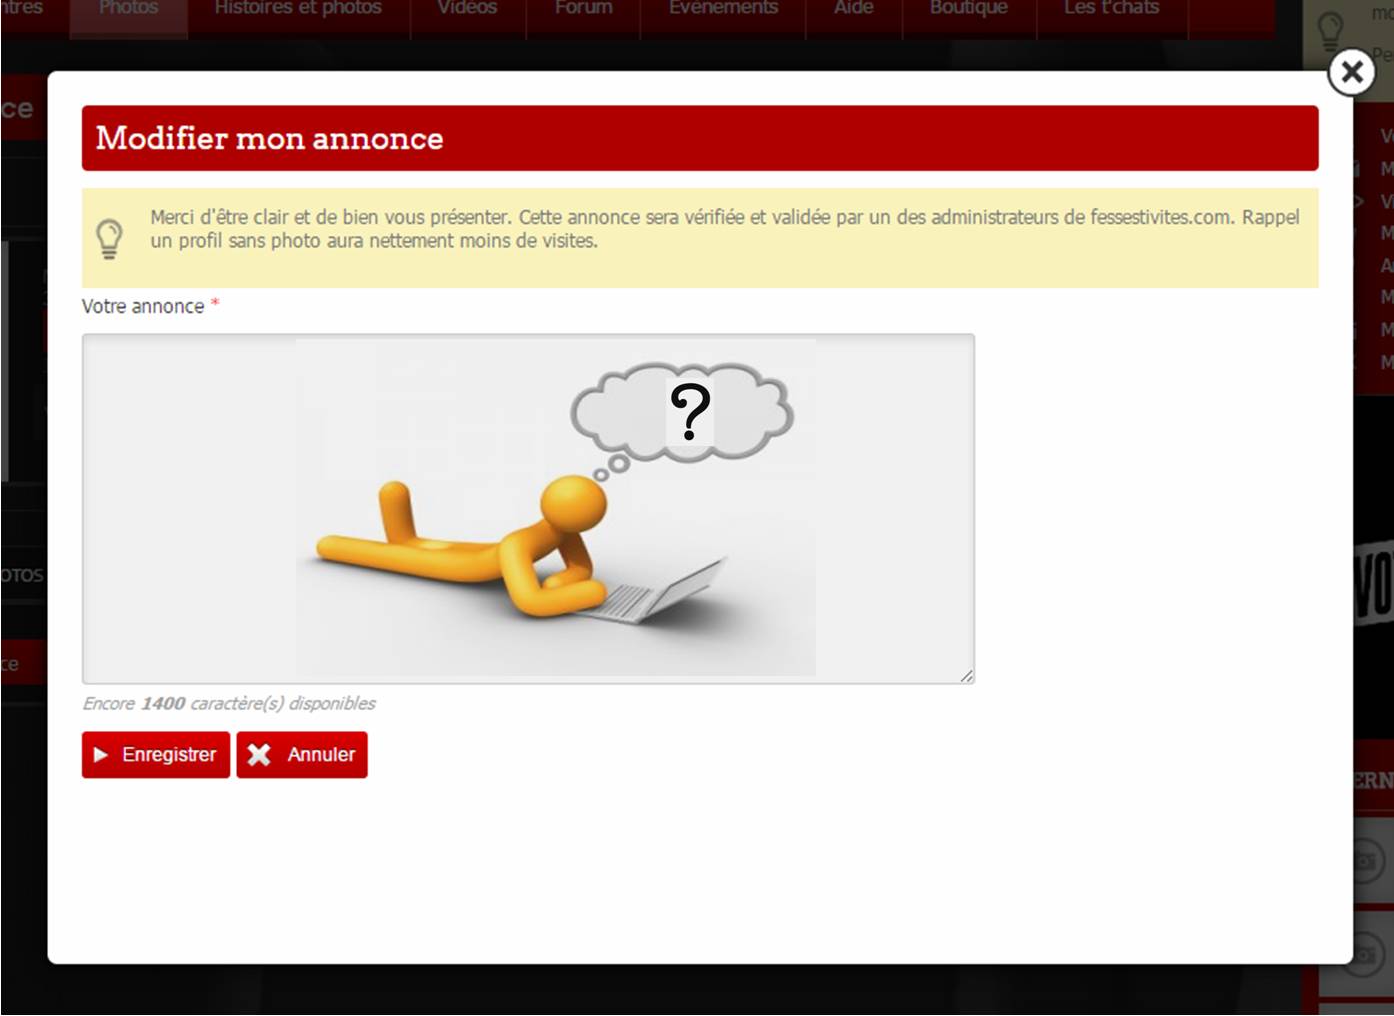Close the Modifier mon annonce dialog
1394x1016 pixels.
(1351, 72)
